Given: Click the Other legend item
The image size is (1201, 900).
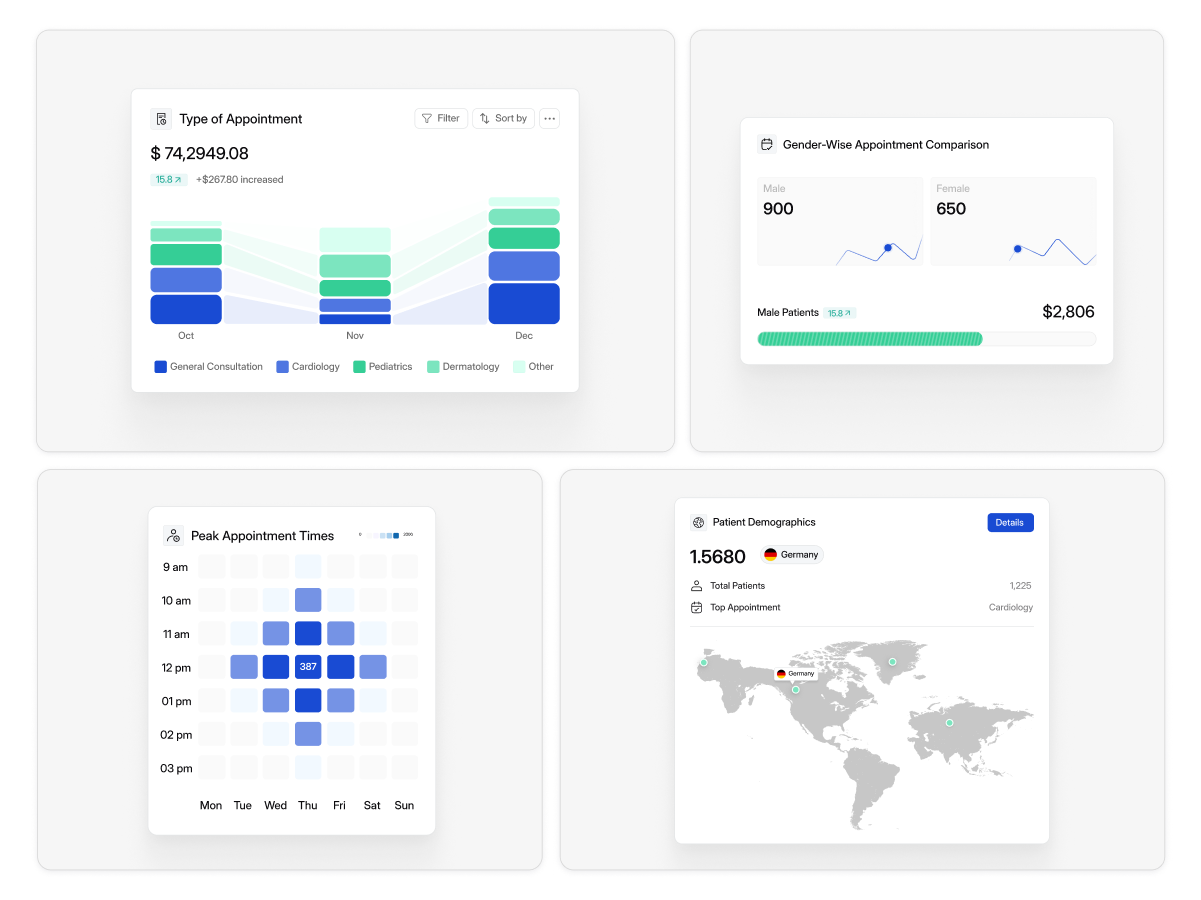Looking at the screenshot, I should [x=533, y=367].
